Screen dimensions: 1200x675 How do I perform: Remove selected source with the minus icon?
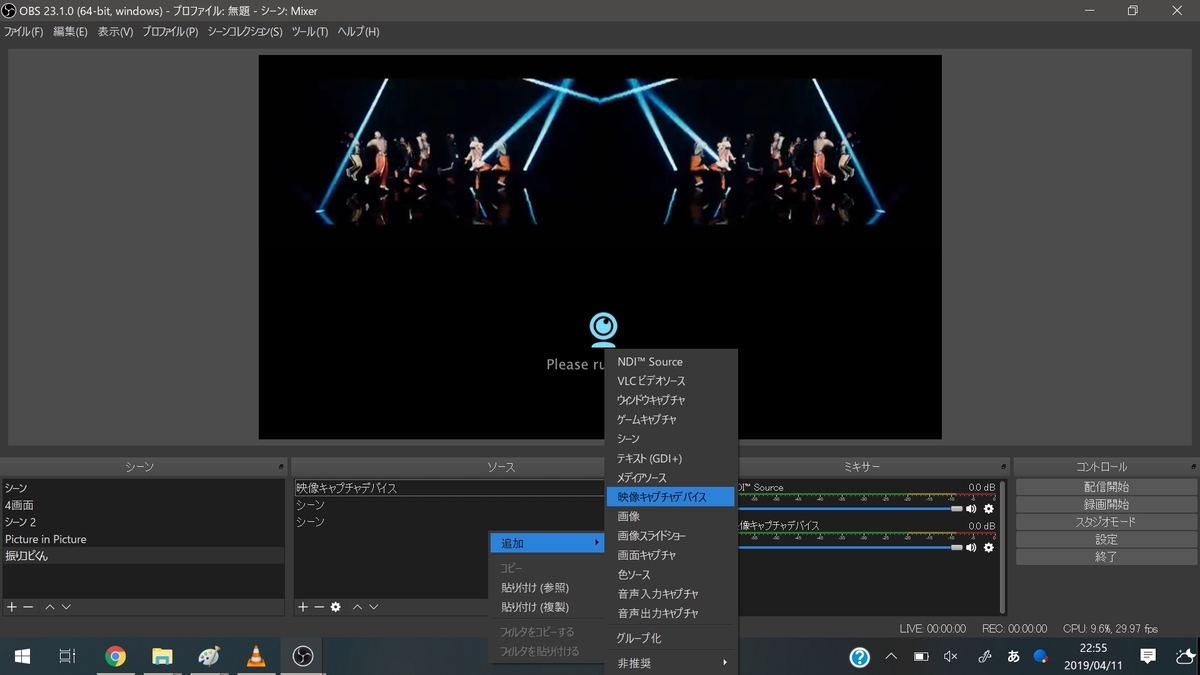point(319,607)
